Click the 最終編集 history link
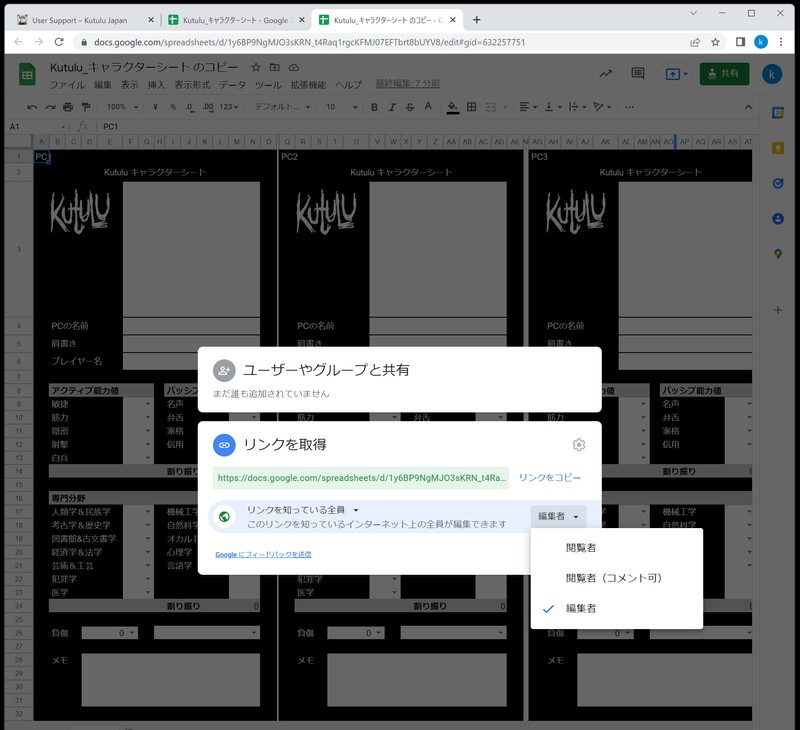The image size is (800, 730). [x=407, y=83]
